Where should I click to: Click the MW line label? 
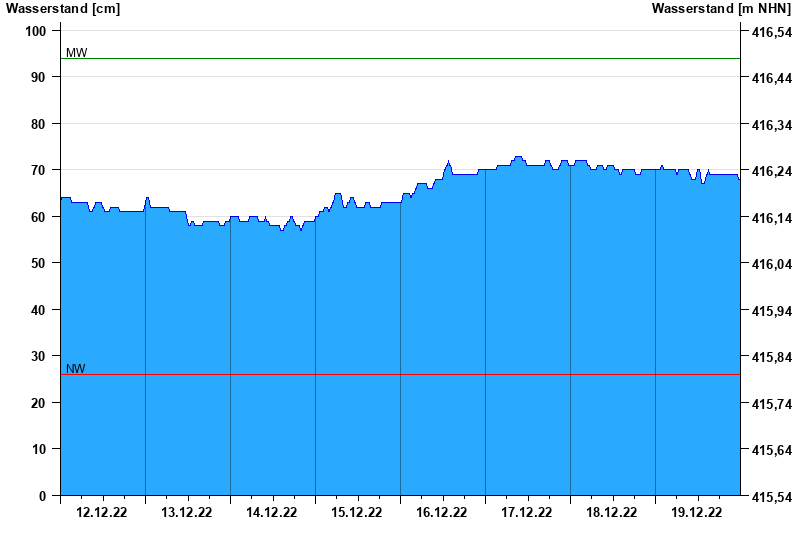(77, 53)
